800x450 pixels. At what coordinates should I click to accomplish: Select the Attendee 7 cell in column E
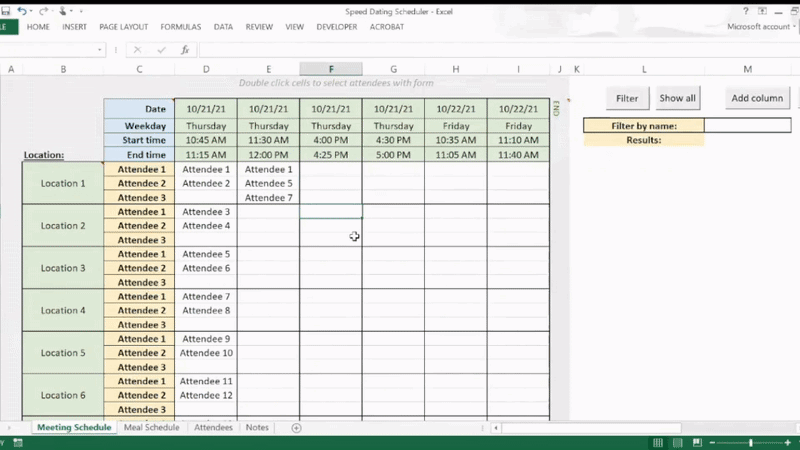click(x=268, y=197)
